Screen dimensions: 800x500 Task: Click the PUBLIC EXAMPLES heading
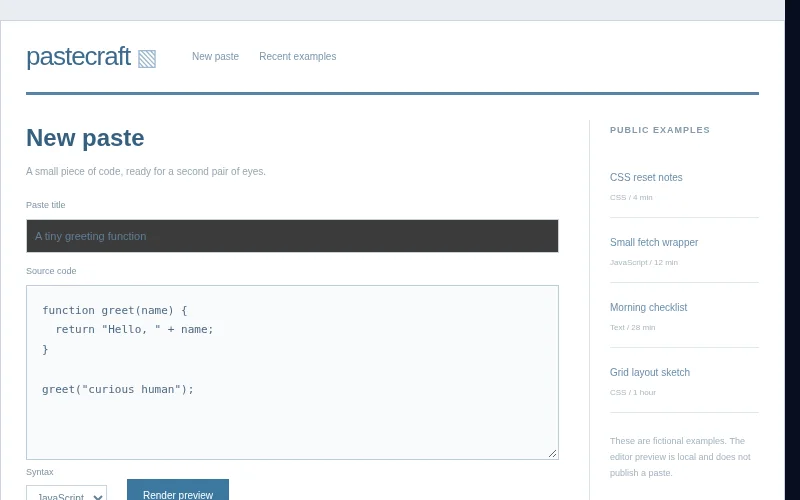coord(660,130)
